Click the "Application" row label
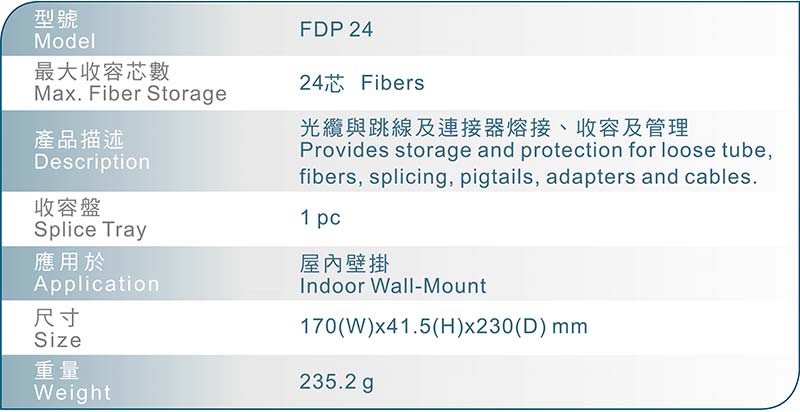The height and width of the screenshot is (412, 800). tap(96, 285)
